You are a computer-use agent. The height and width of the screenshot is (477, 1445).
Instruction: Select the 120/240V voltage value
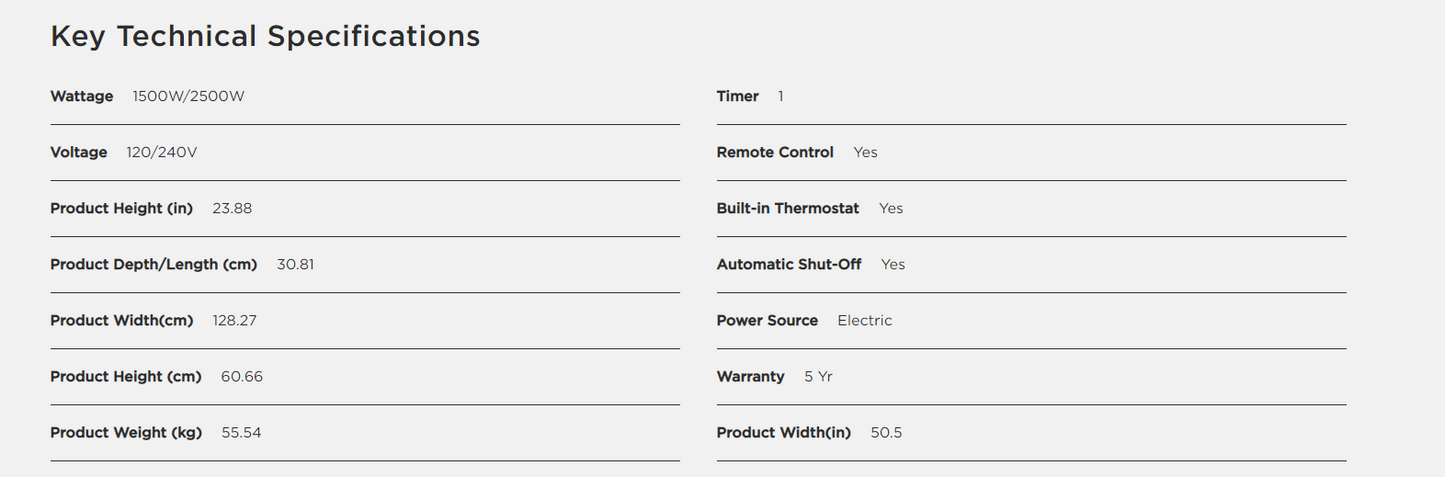tap(162, 153)
